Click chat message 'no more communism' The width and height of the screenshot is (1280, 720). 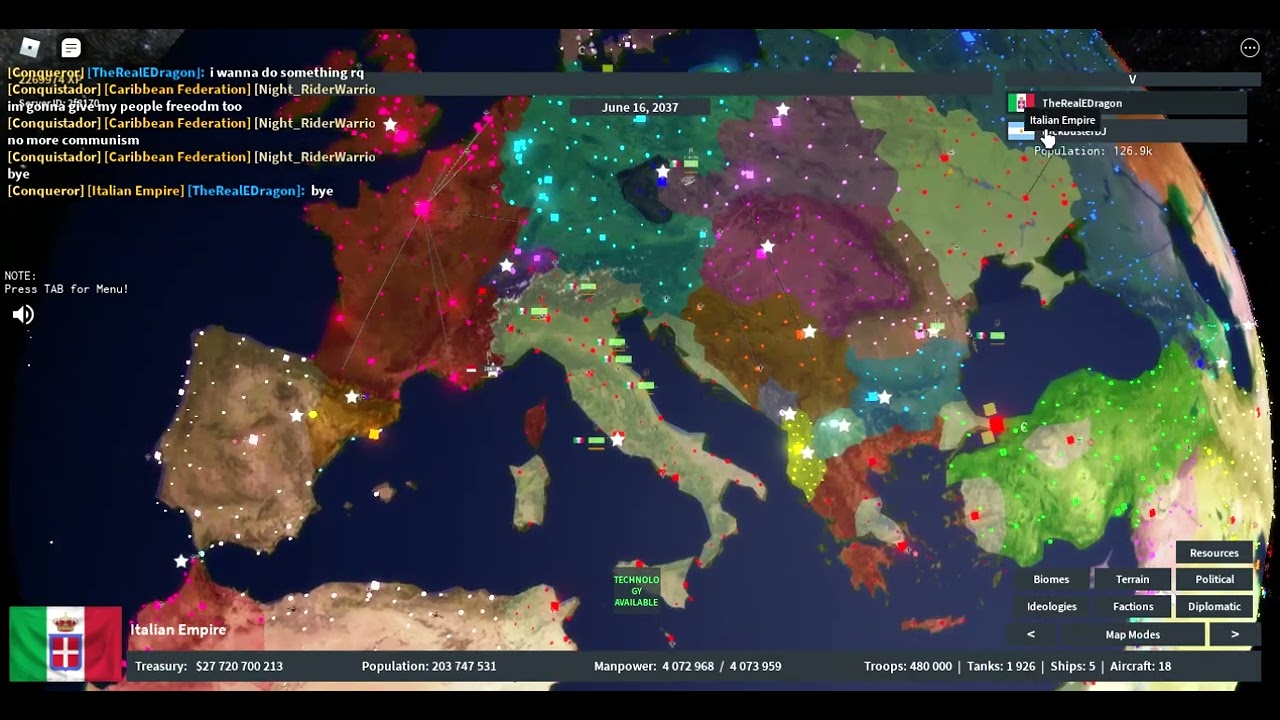[73, 140]
